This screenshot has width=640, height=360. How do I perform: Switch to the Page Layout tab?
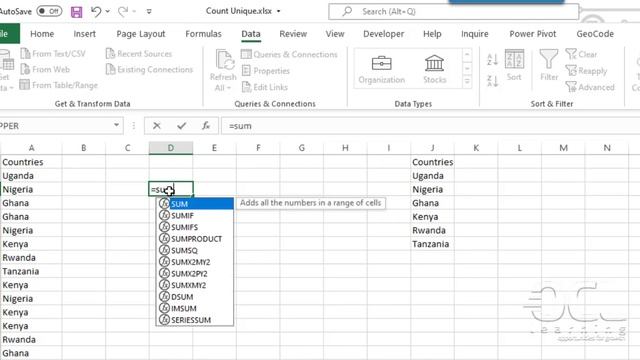point(141,34)
